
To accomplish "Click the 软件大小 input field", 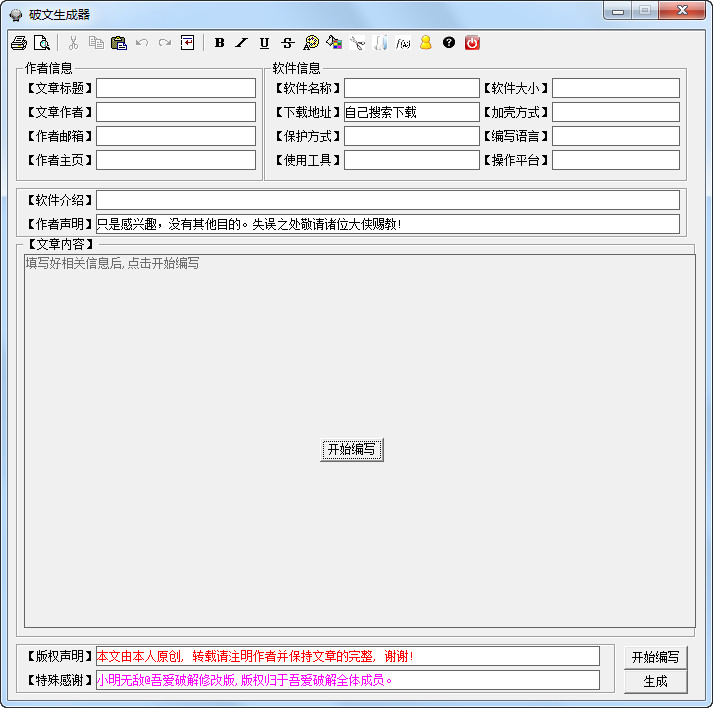I will (616, 88).
